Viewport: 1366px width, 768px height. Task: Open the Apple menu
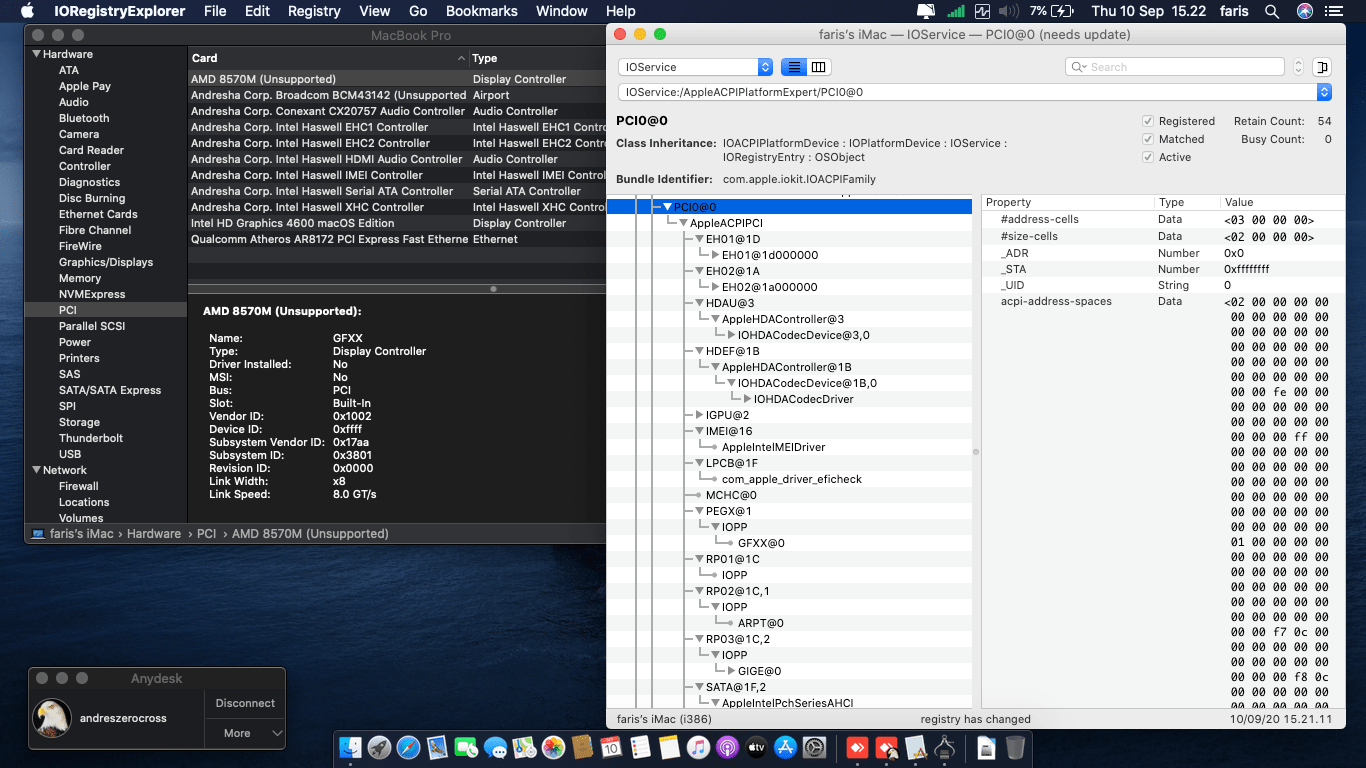pyautogui.click(x=27, y=11)
